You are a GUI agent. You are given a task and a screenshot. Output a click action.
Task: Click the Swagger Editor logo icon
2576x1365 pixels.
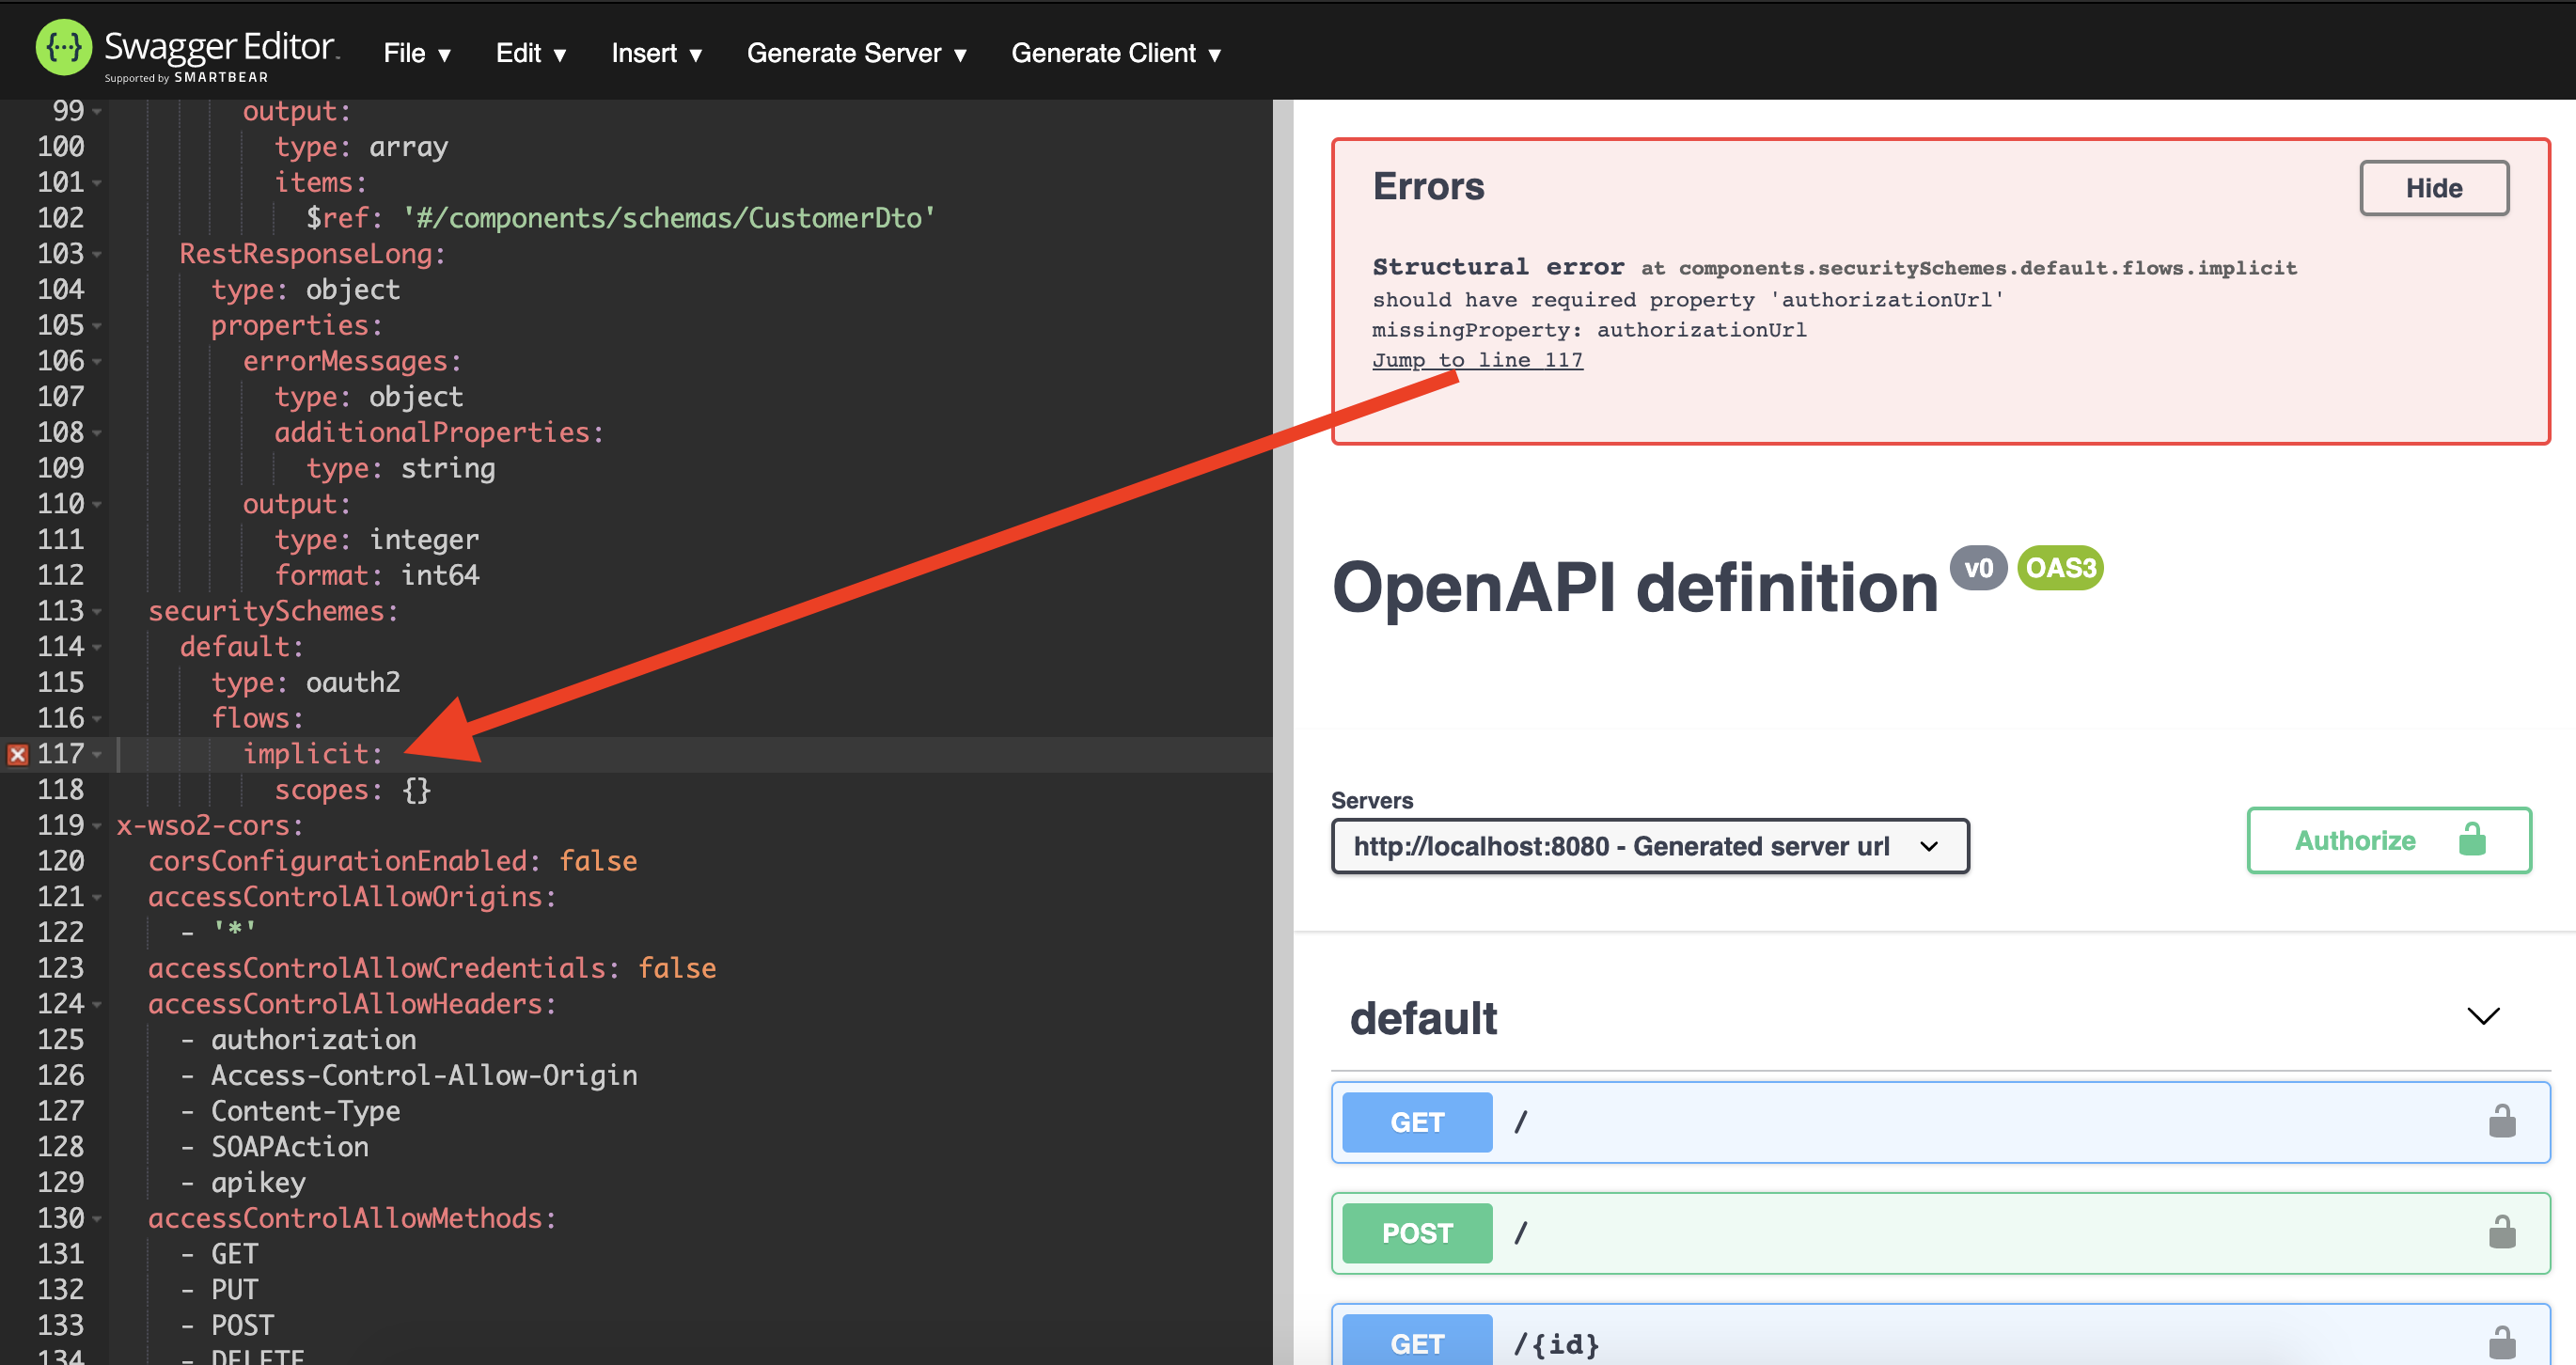(63, 46)
